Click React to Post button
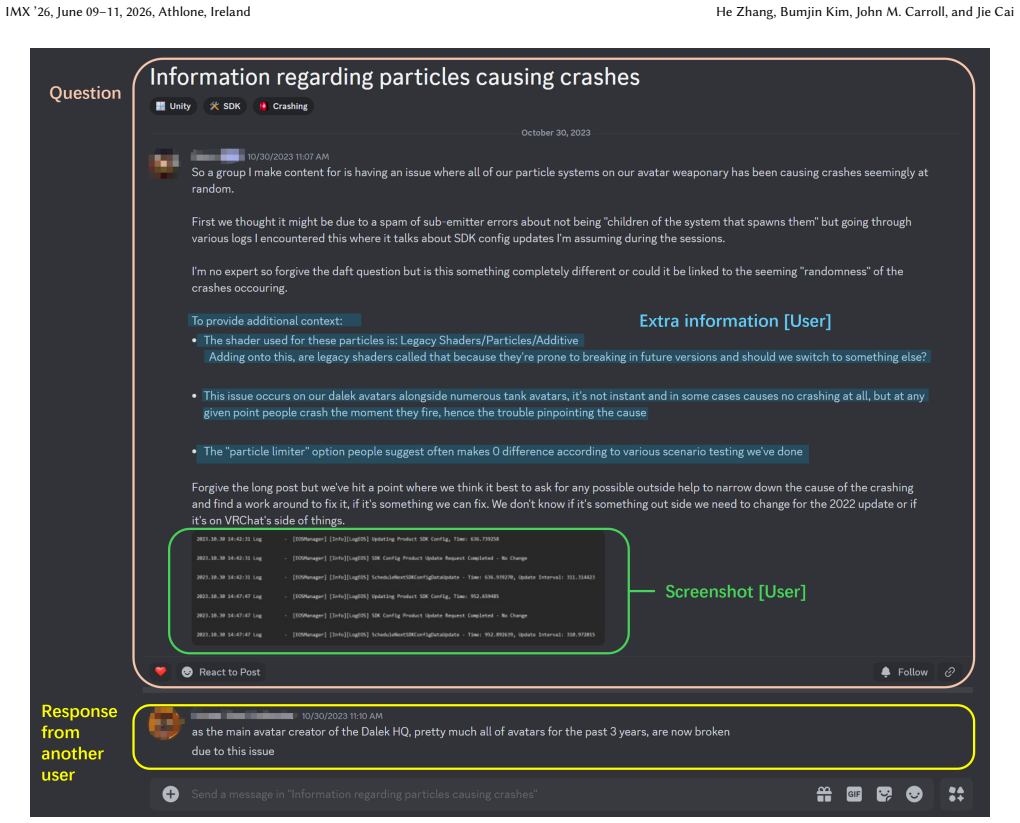 point(221,672)
